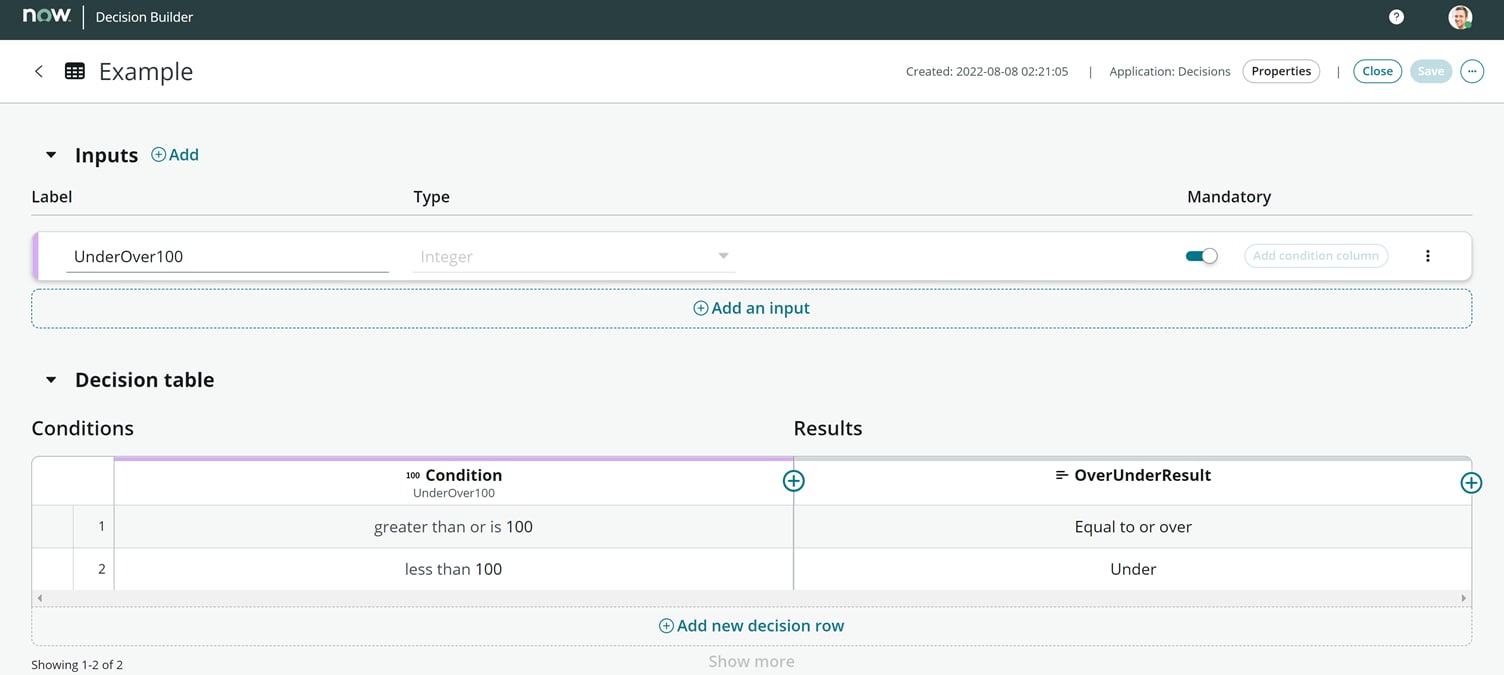This screenshot has width=1504, height=675.
Task: Click 'Created: 2022-08-08 02:21:05' text
Action: pos(987,71)
